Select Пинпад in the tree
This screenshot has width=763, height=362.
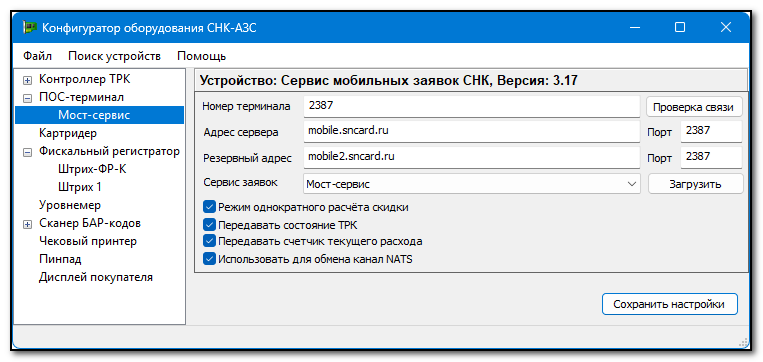(60, 259)
